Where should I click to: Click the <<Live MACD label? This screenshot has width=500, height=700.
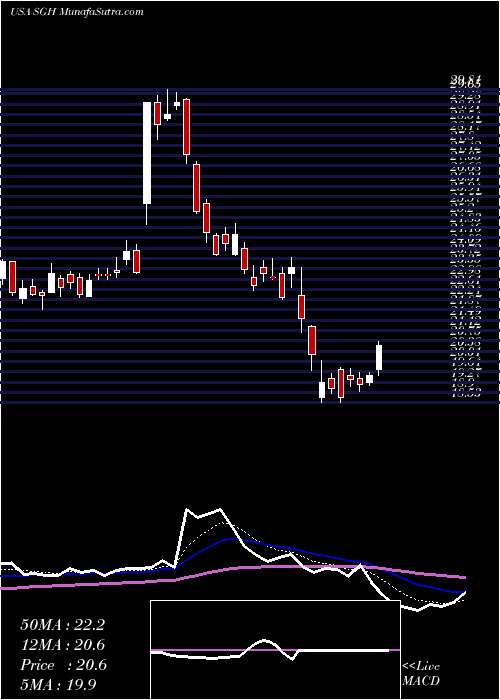pos(421,674)
